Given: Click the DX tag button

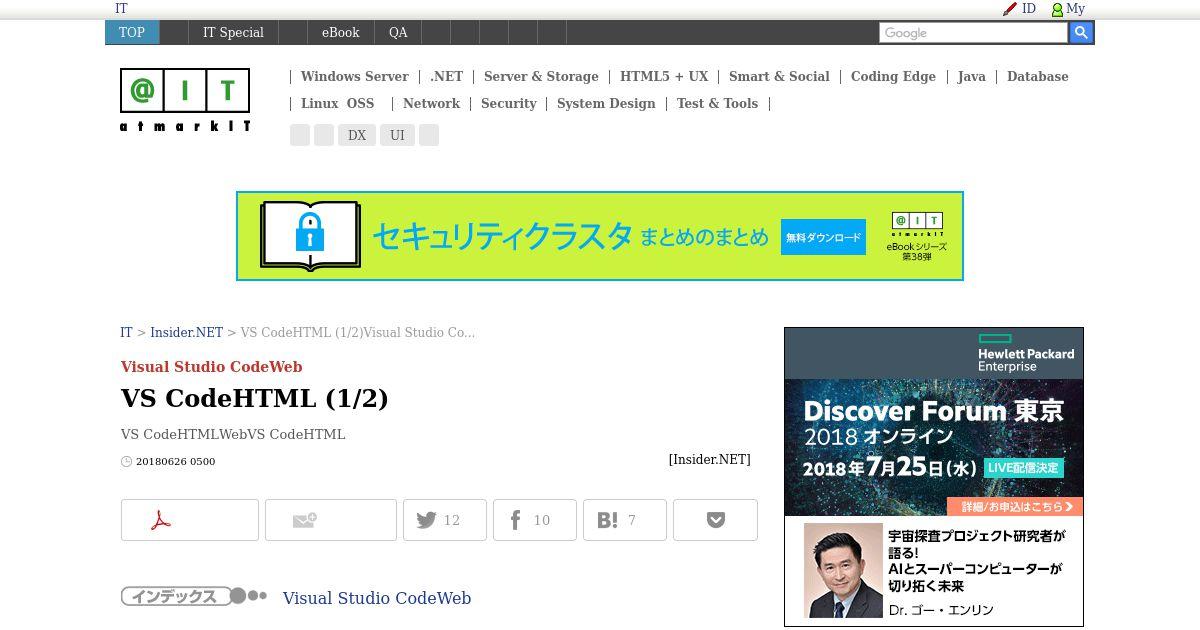Looking at the screenshot, I should 357,135.
